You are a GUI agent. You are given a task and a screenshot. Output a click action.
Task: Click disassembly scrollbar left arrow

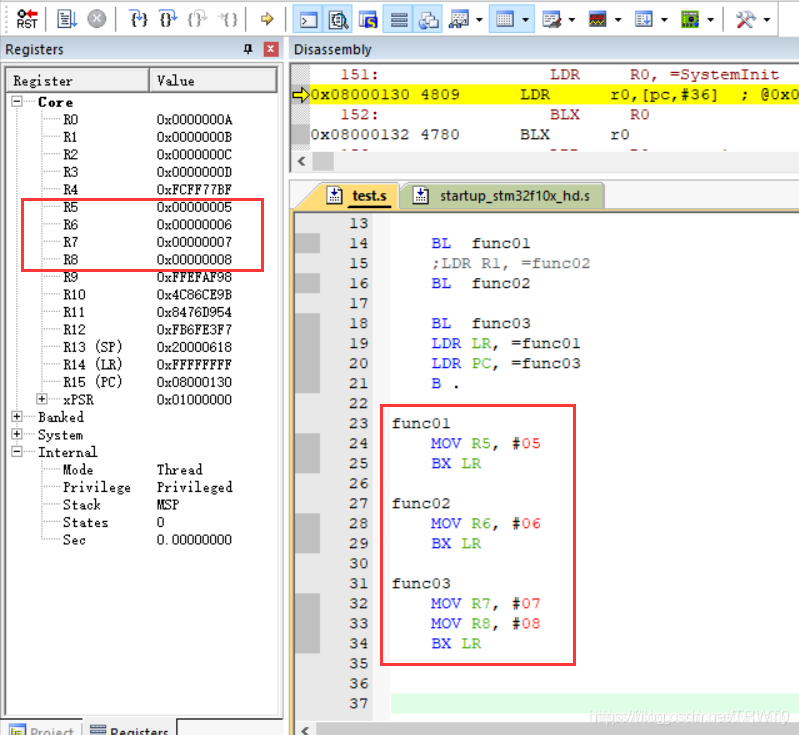[x=302, y=162]
